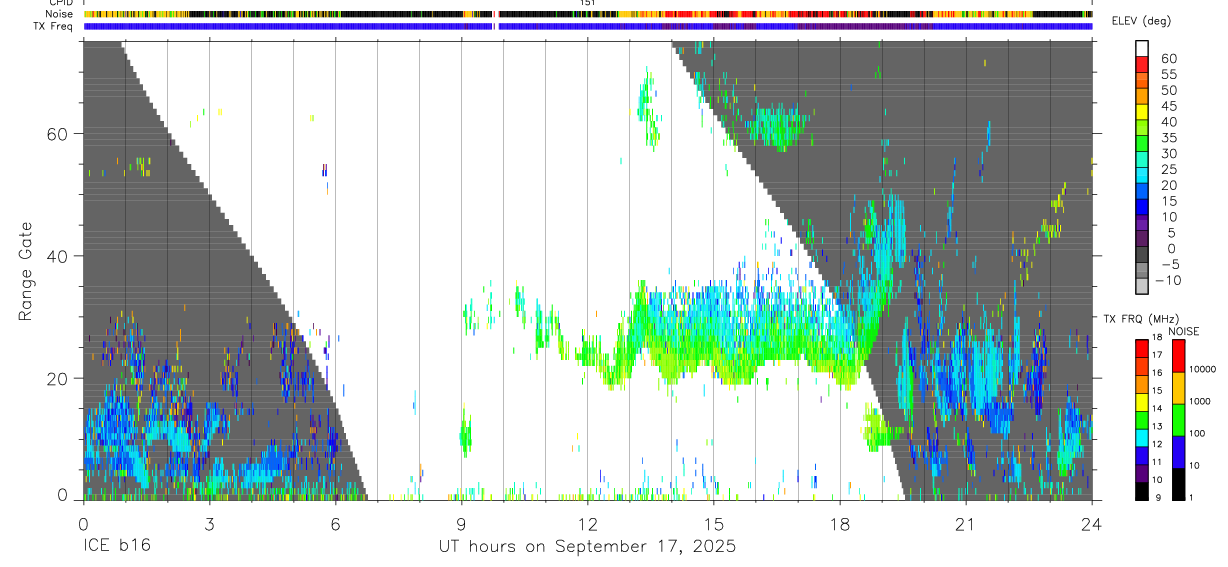Click the x-axis tick label '21'

tap(965, 523)
